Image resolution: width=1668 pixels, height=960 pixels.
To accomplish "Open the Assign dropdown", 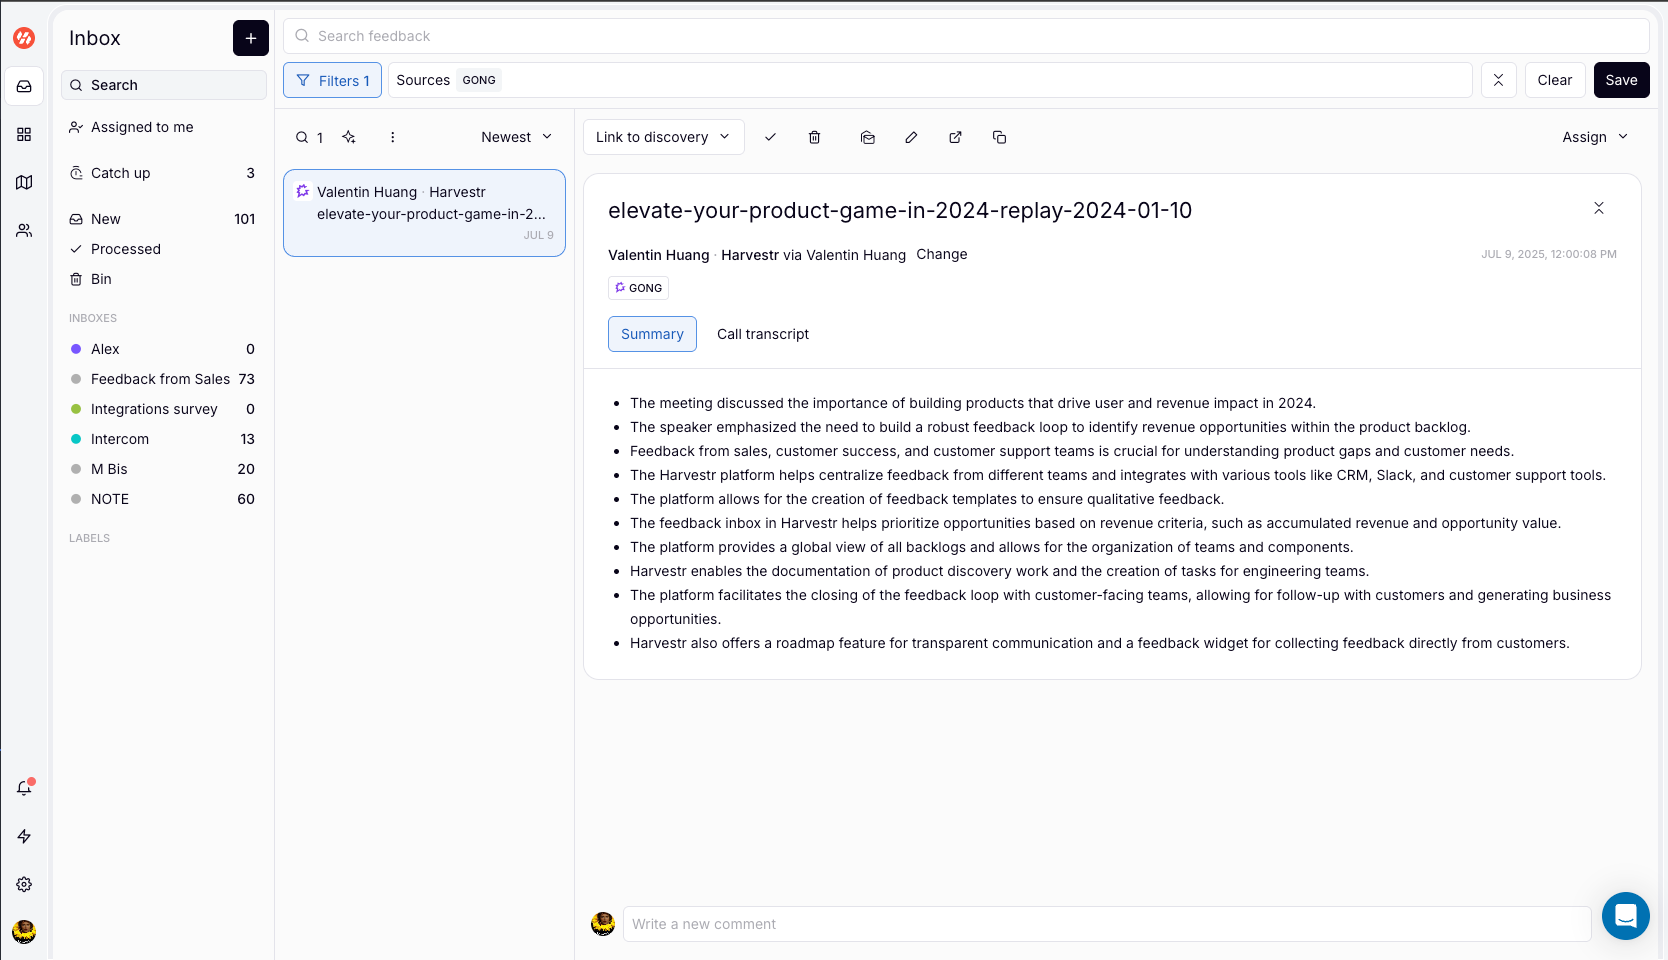I will (1594, 137).
